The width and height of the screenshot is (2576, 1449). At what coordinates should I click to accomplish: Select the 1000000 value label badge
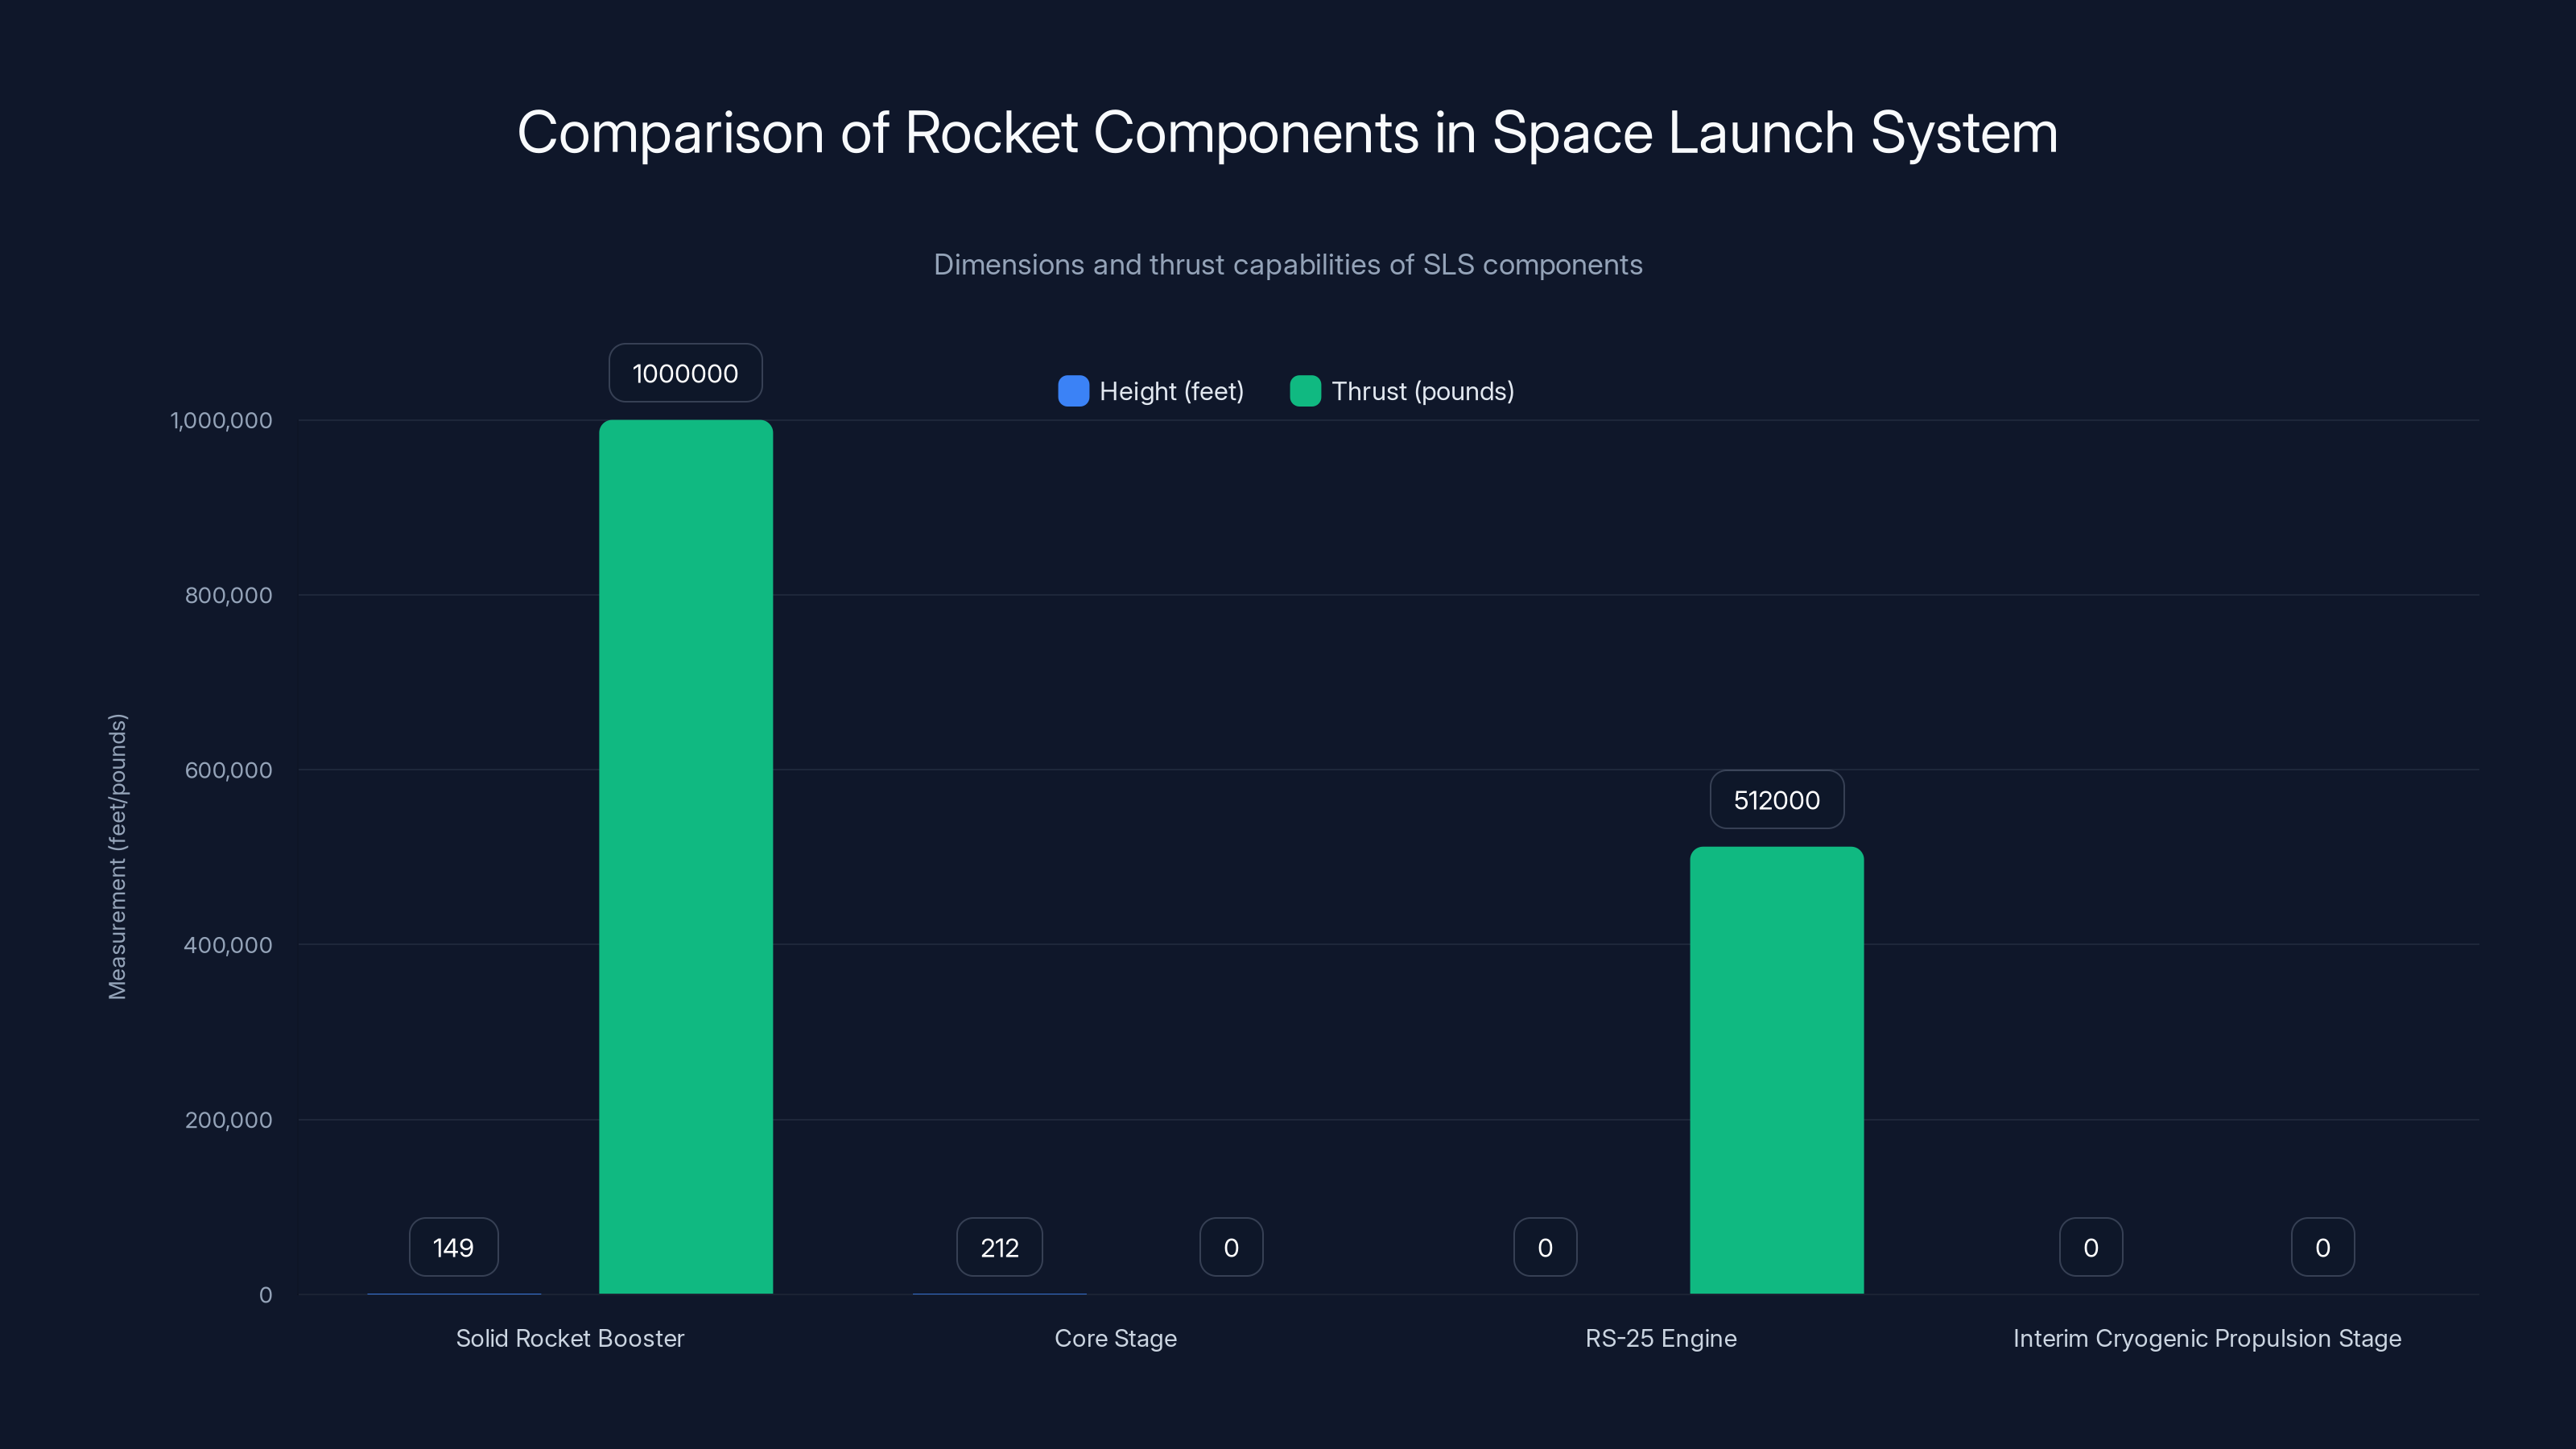pyautogui.click(x=685, y=372)
